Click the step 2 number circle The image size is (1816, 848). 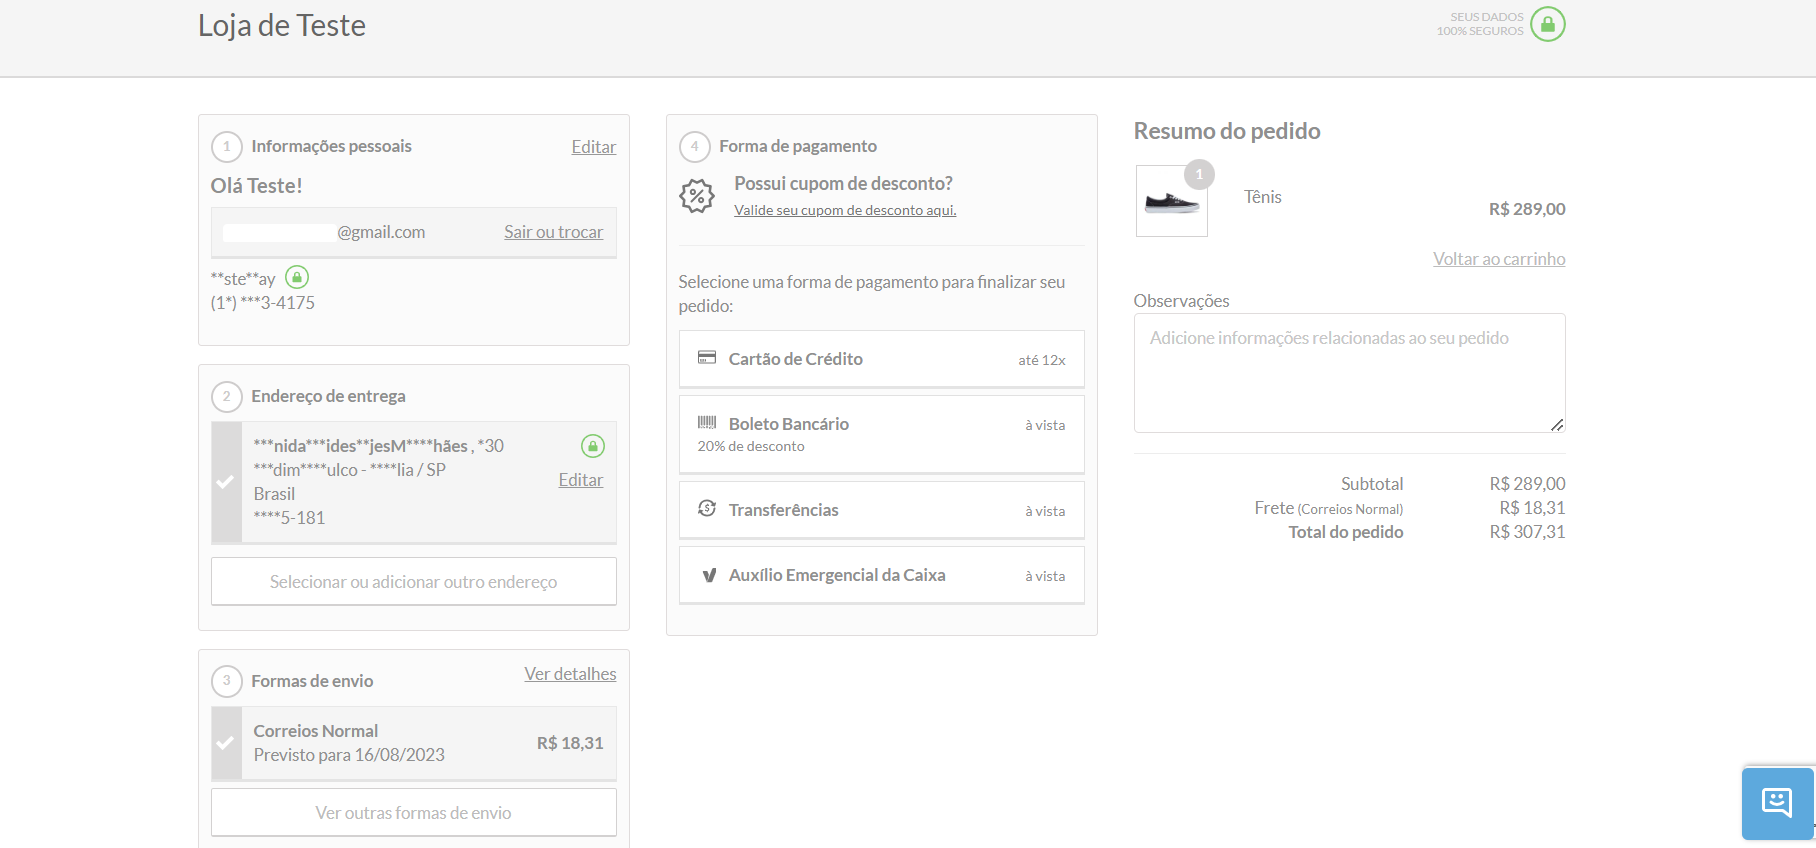tap(227, 397)
